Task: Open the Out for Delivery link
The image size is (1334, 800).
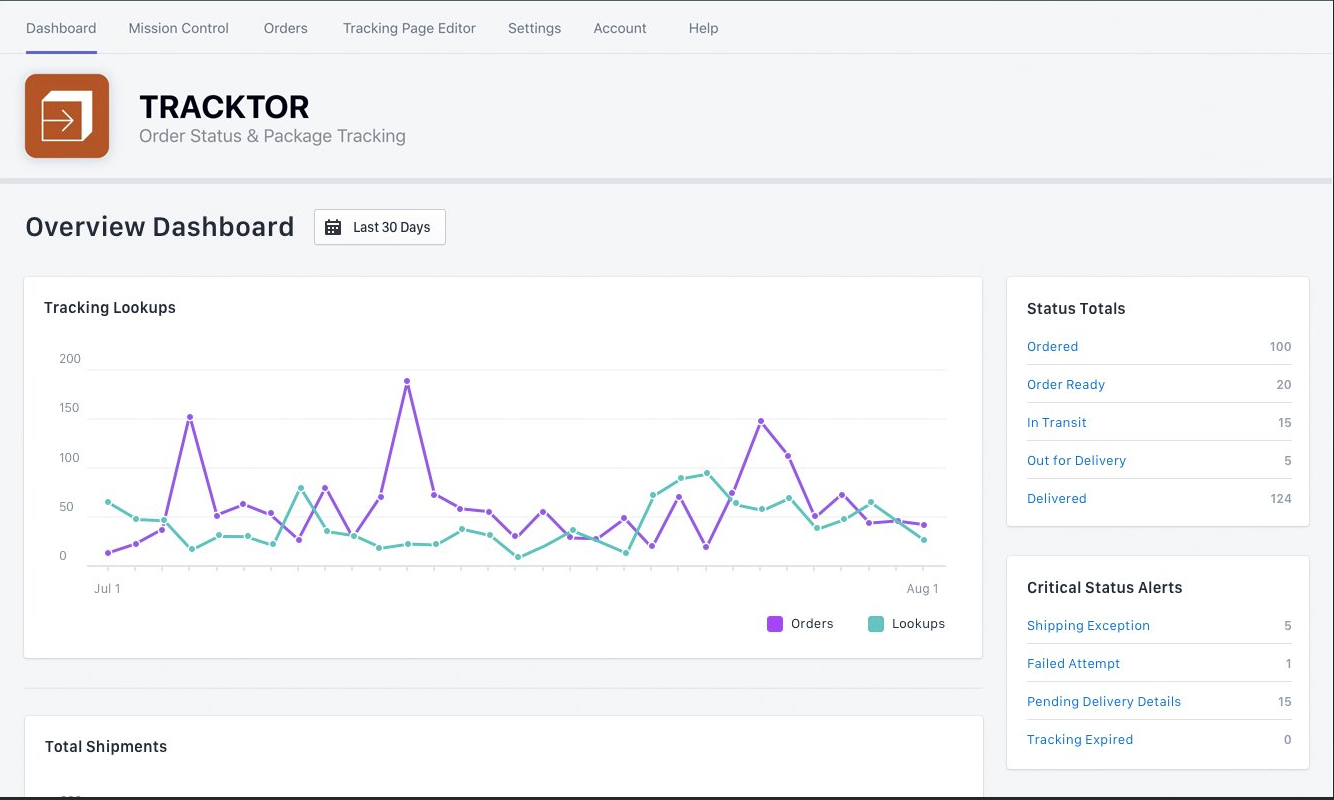Action: coord(1076,461)
